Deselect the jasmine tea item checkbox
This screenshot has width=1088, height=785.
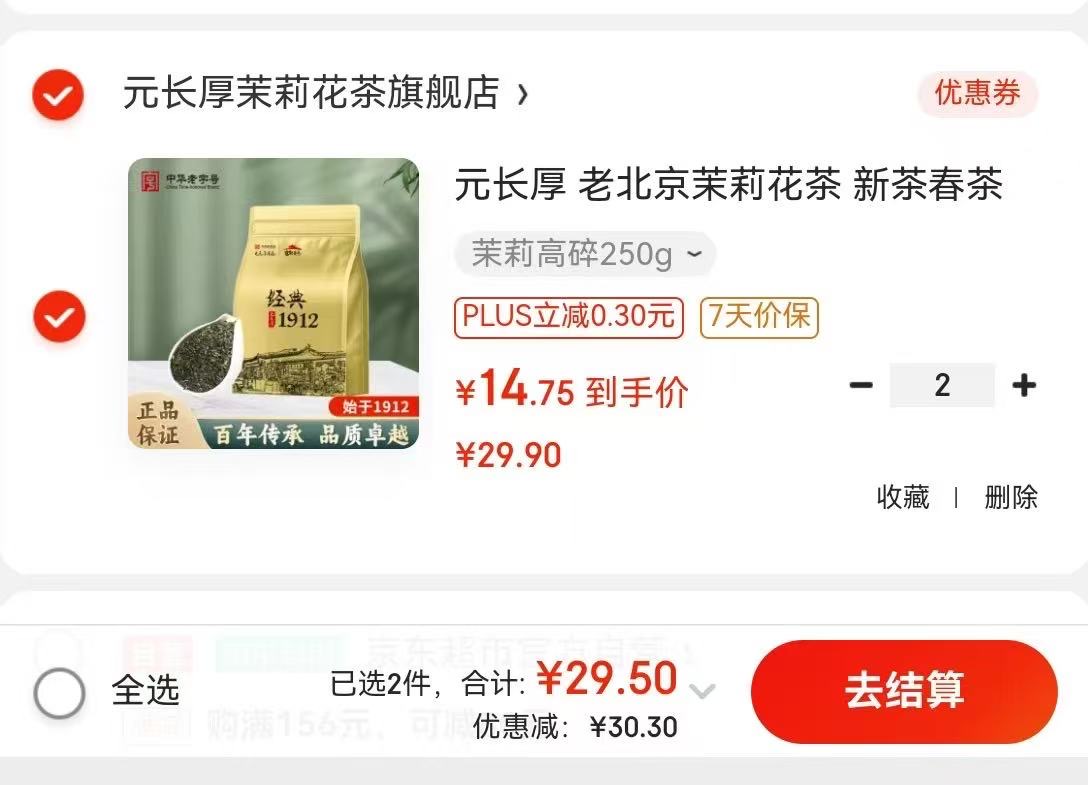pos(59,316)
